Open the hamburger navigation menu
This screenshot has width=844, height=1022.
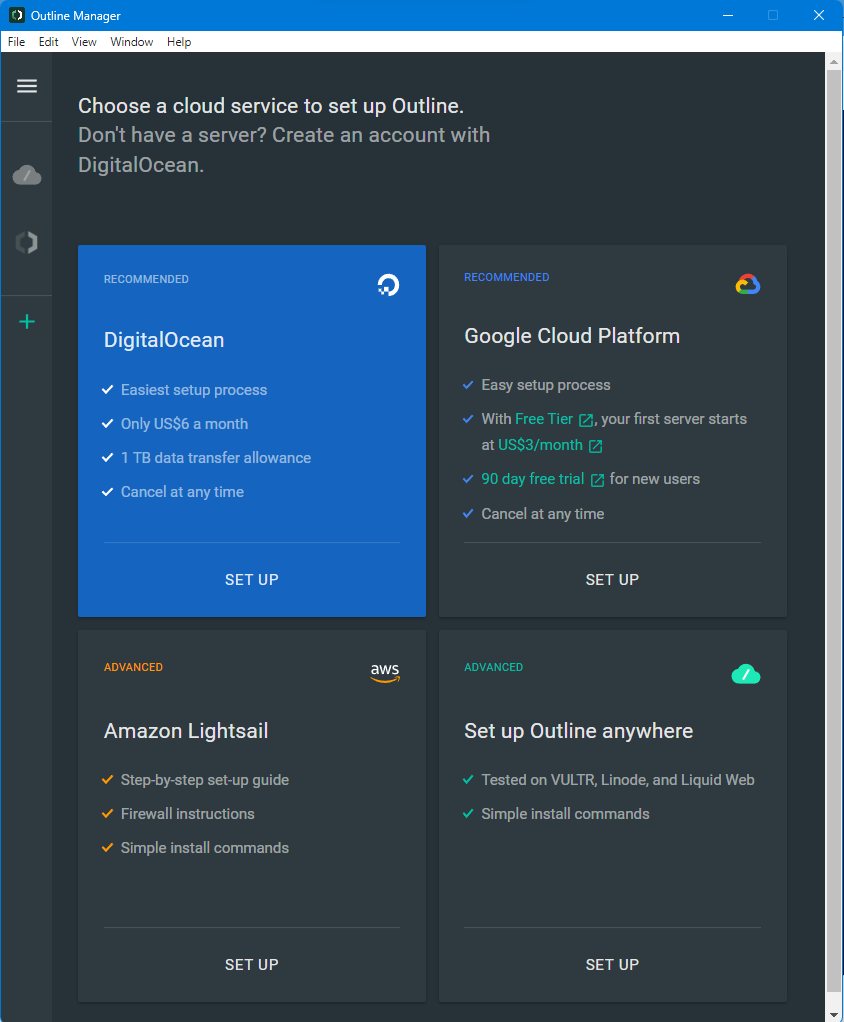27,86
